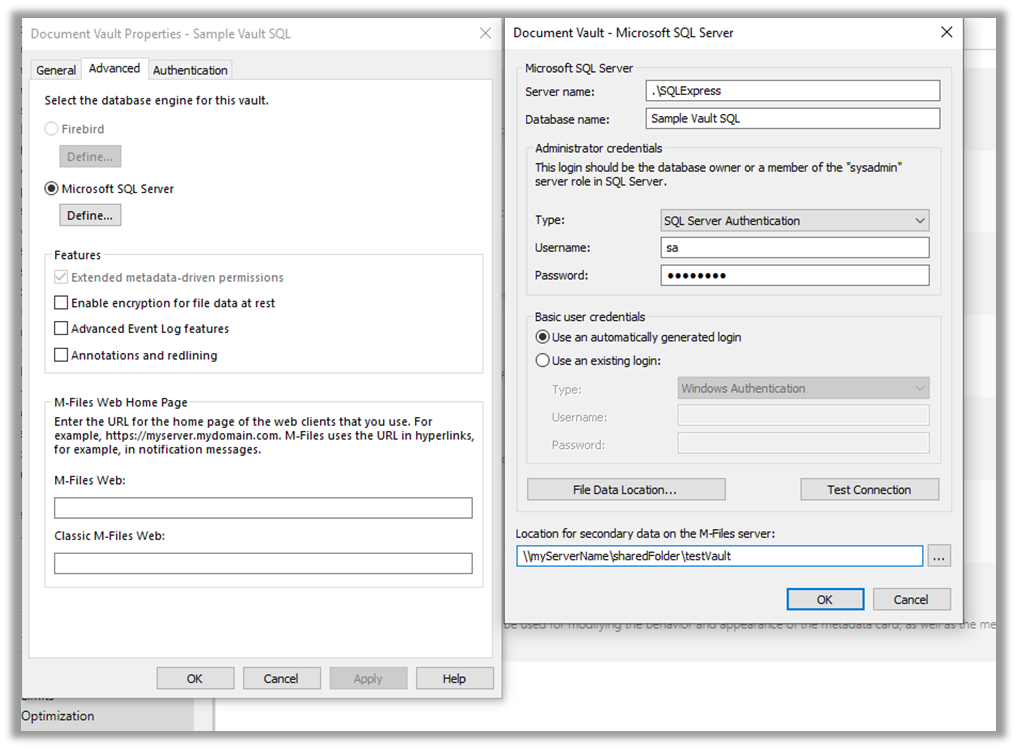Close the Document Vault SQL Server dialog
This screenshot has width=1017, height=749.
tap(946, 32)
